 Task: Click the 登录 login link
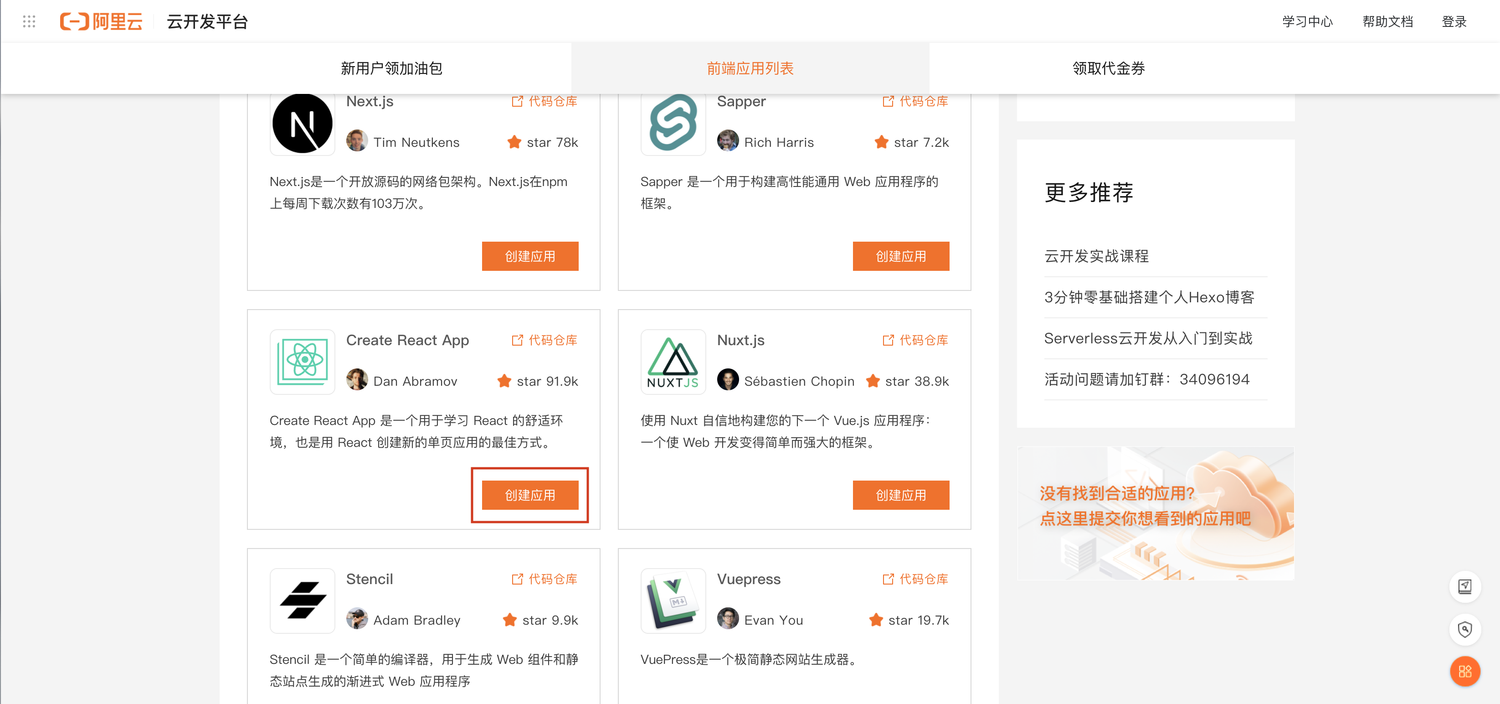click(1454, 22)
